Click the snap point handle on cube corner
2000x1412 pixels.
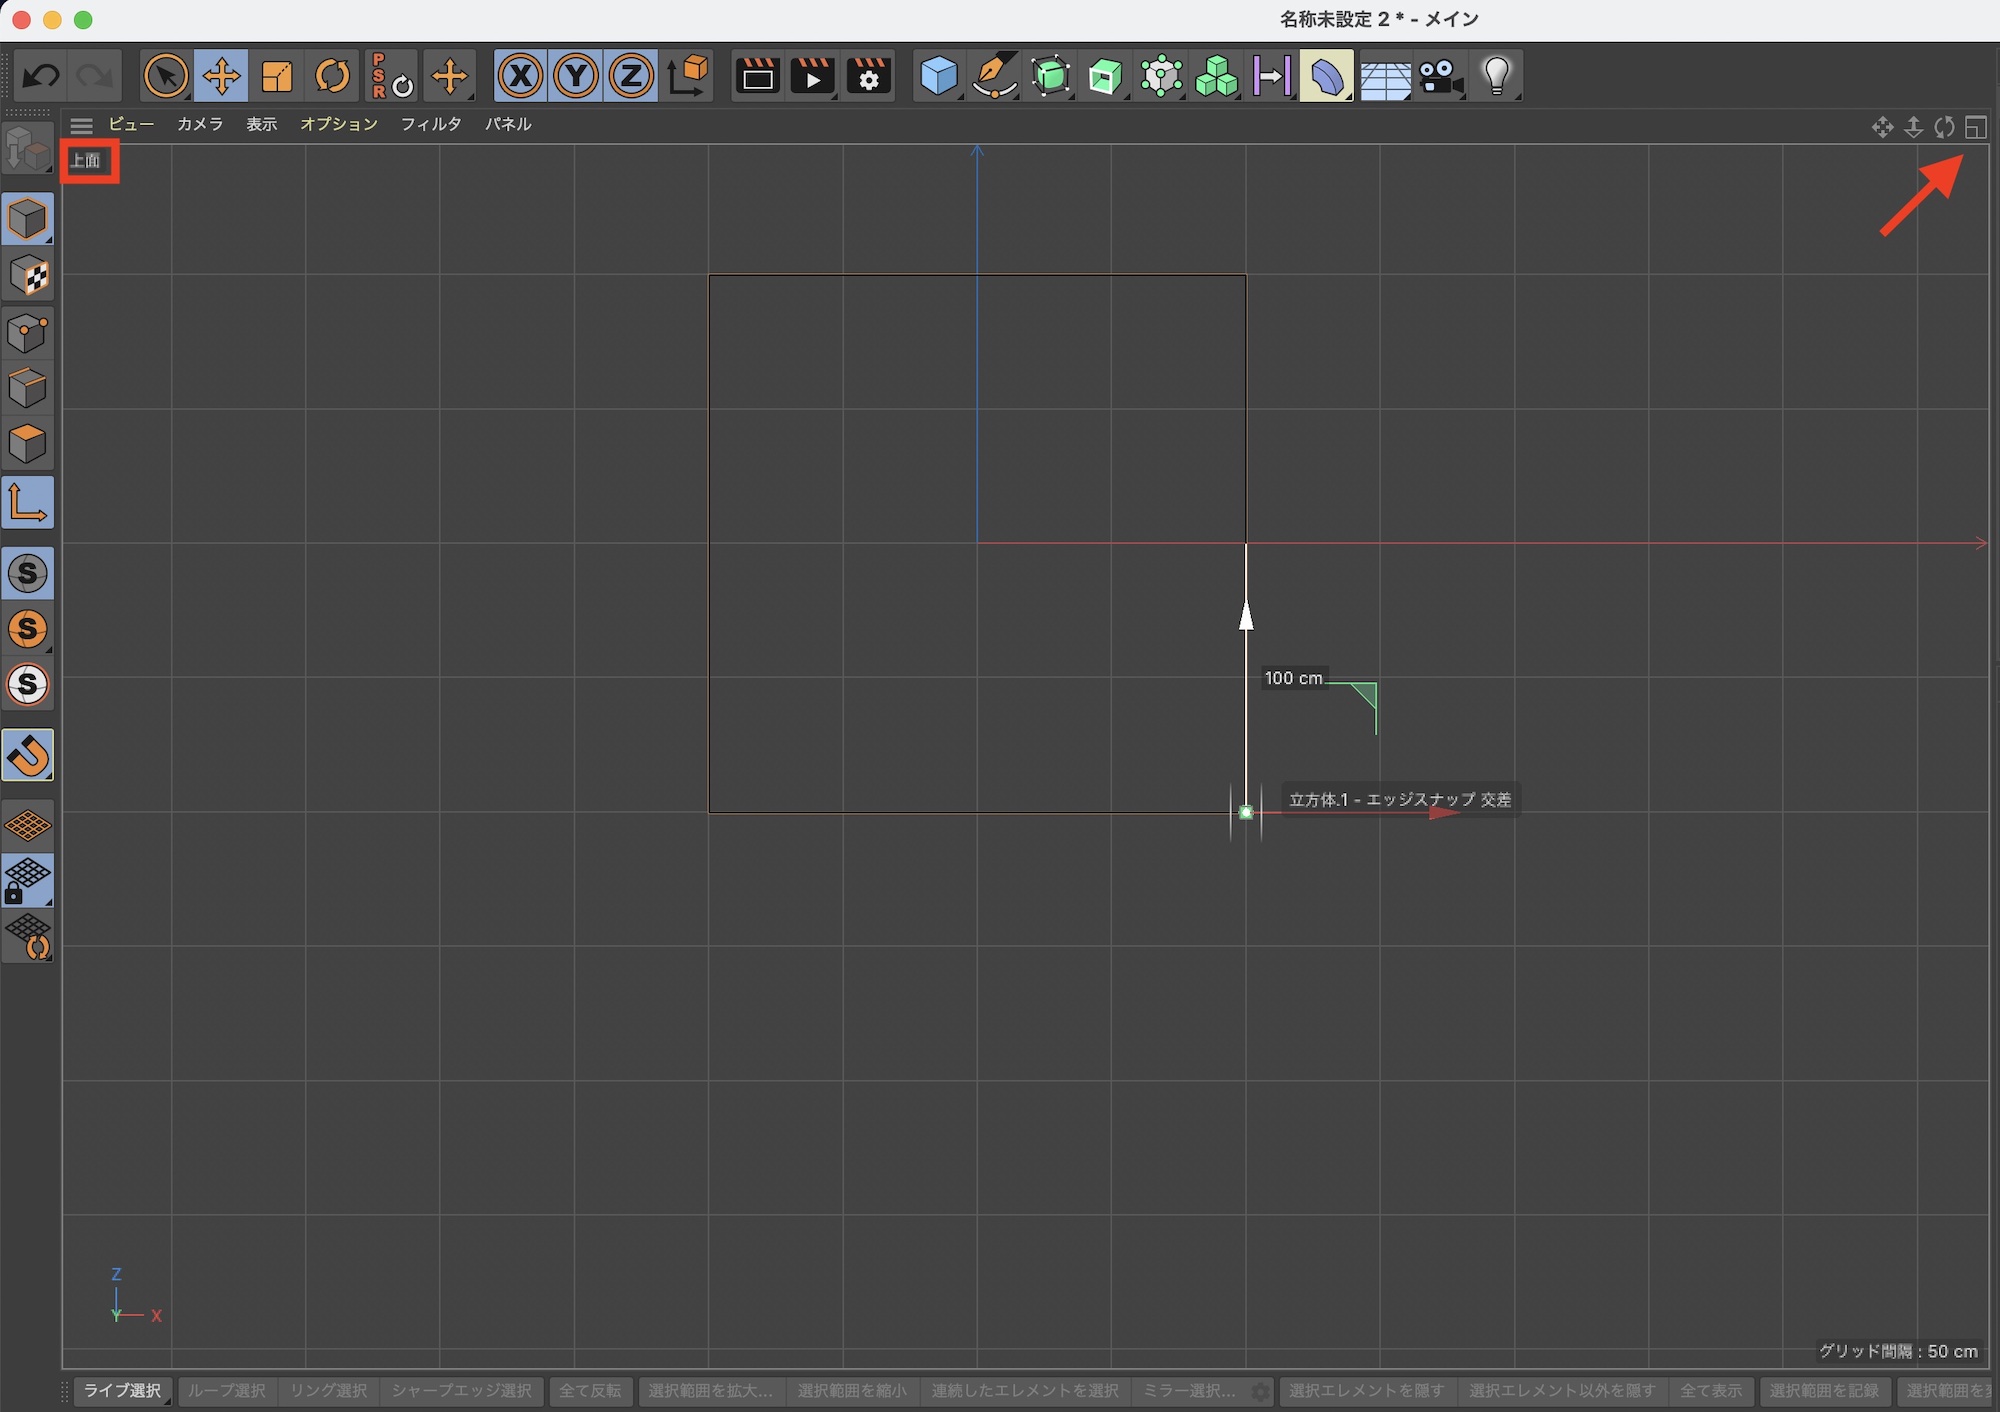point(1246,813)
